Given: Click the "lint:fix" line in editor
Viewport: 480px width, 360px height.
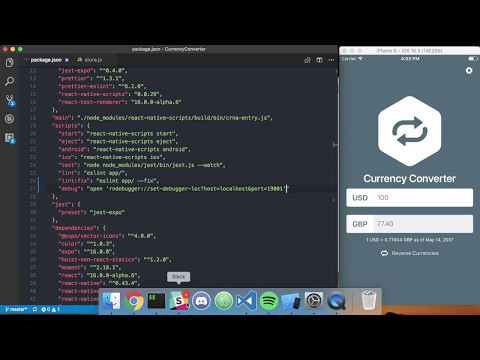Looking at the screenshot, I should pyautogui.click(x=109, y=181).
